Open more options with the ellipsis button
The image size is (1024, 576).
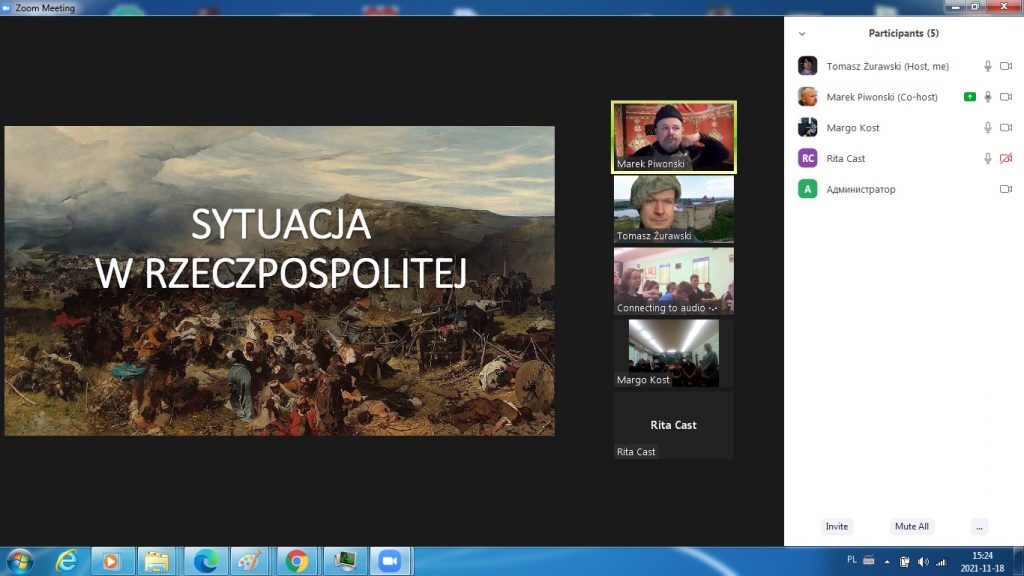click(x=979, y=526)
